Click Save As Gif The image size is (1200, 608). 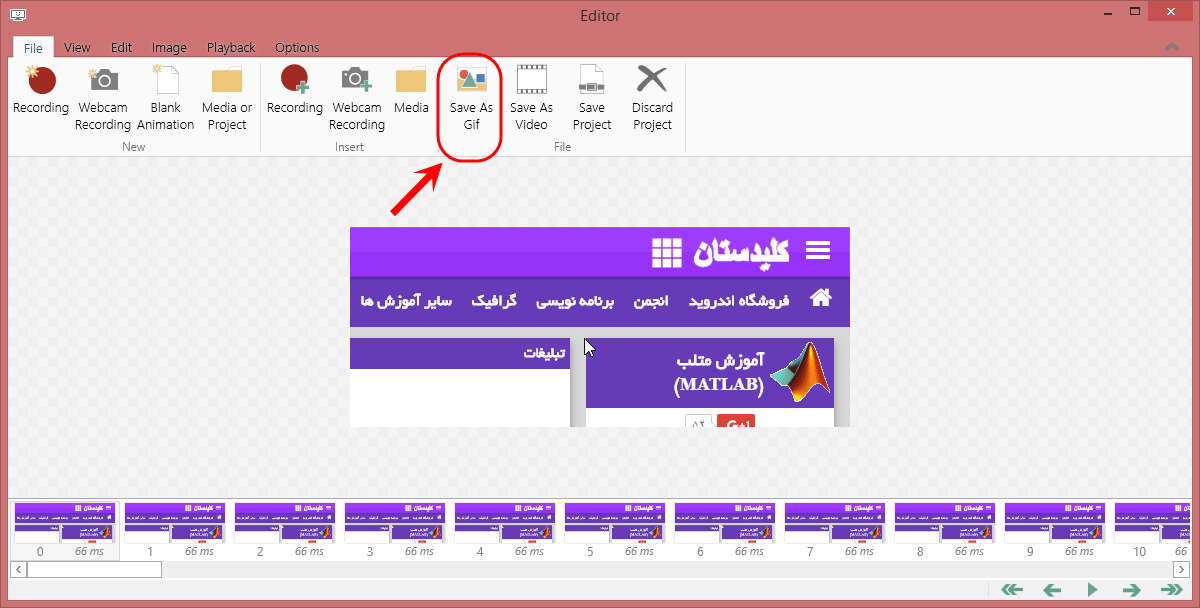pos(471,98)
